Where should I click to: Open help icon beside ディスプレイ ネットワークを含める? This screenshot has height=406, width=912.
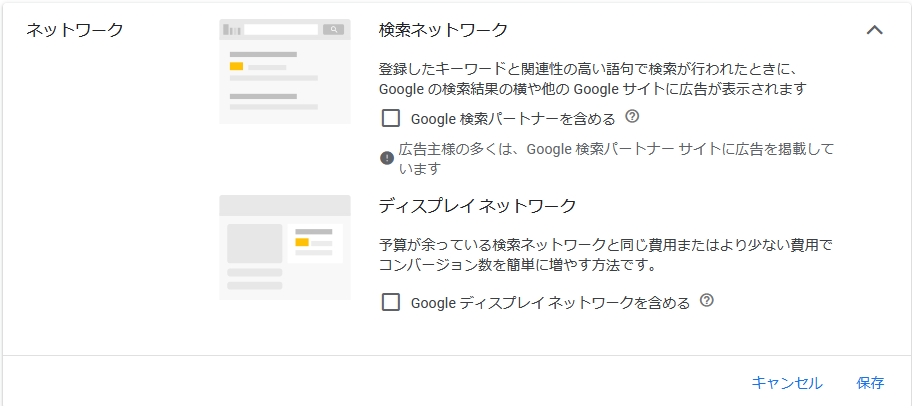tap(707, 300)
